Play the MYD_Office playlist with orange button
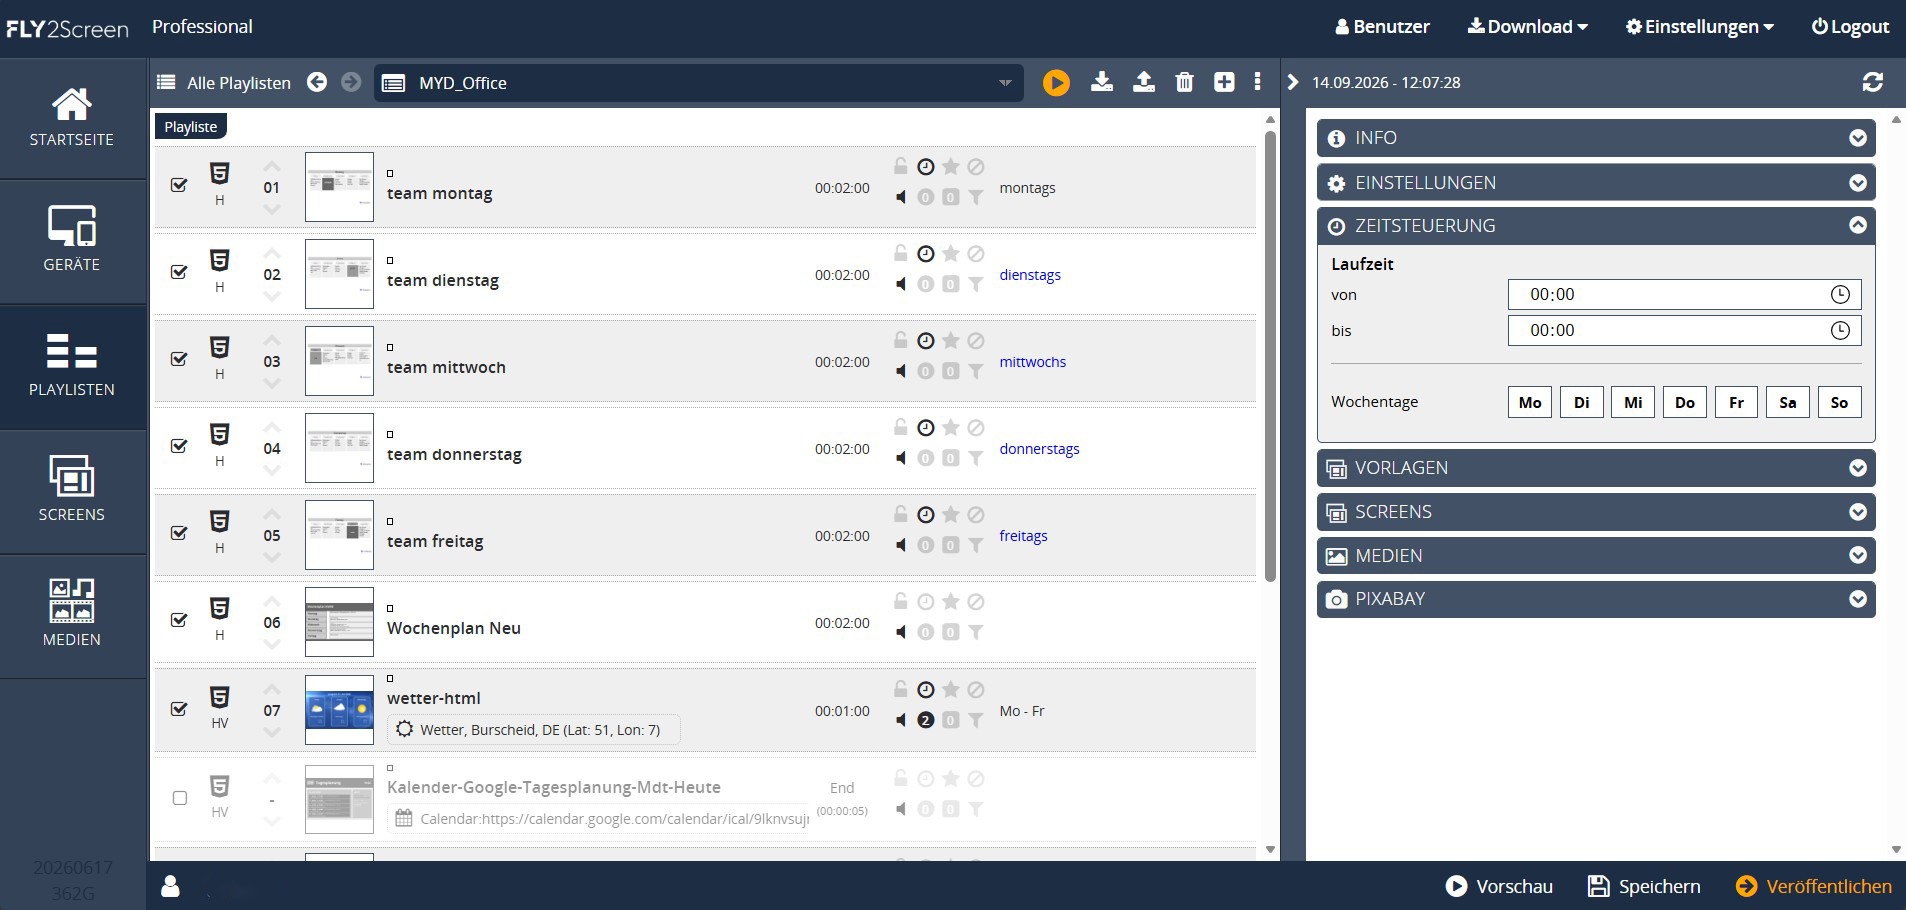 (1056, 83)
